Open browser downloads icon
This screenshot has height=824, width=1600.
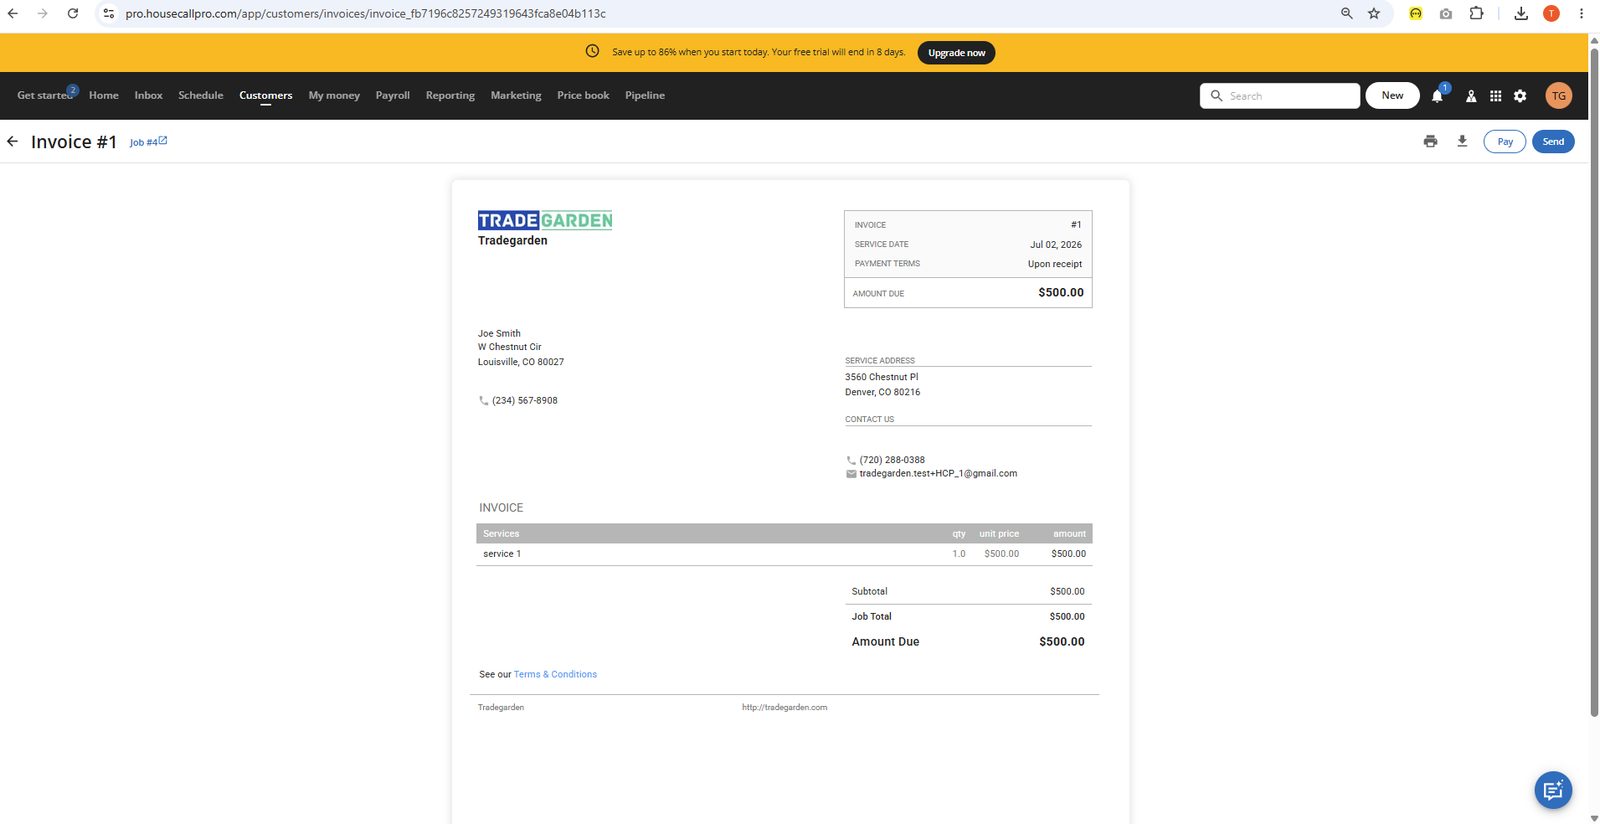(1521, 13)
